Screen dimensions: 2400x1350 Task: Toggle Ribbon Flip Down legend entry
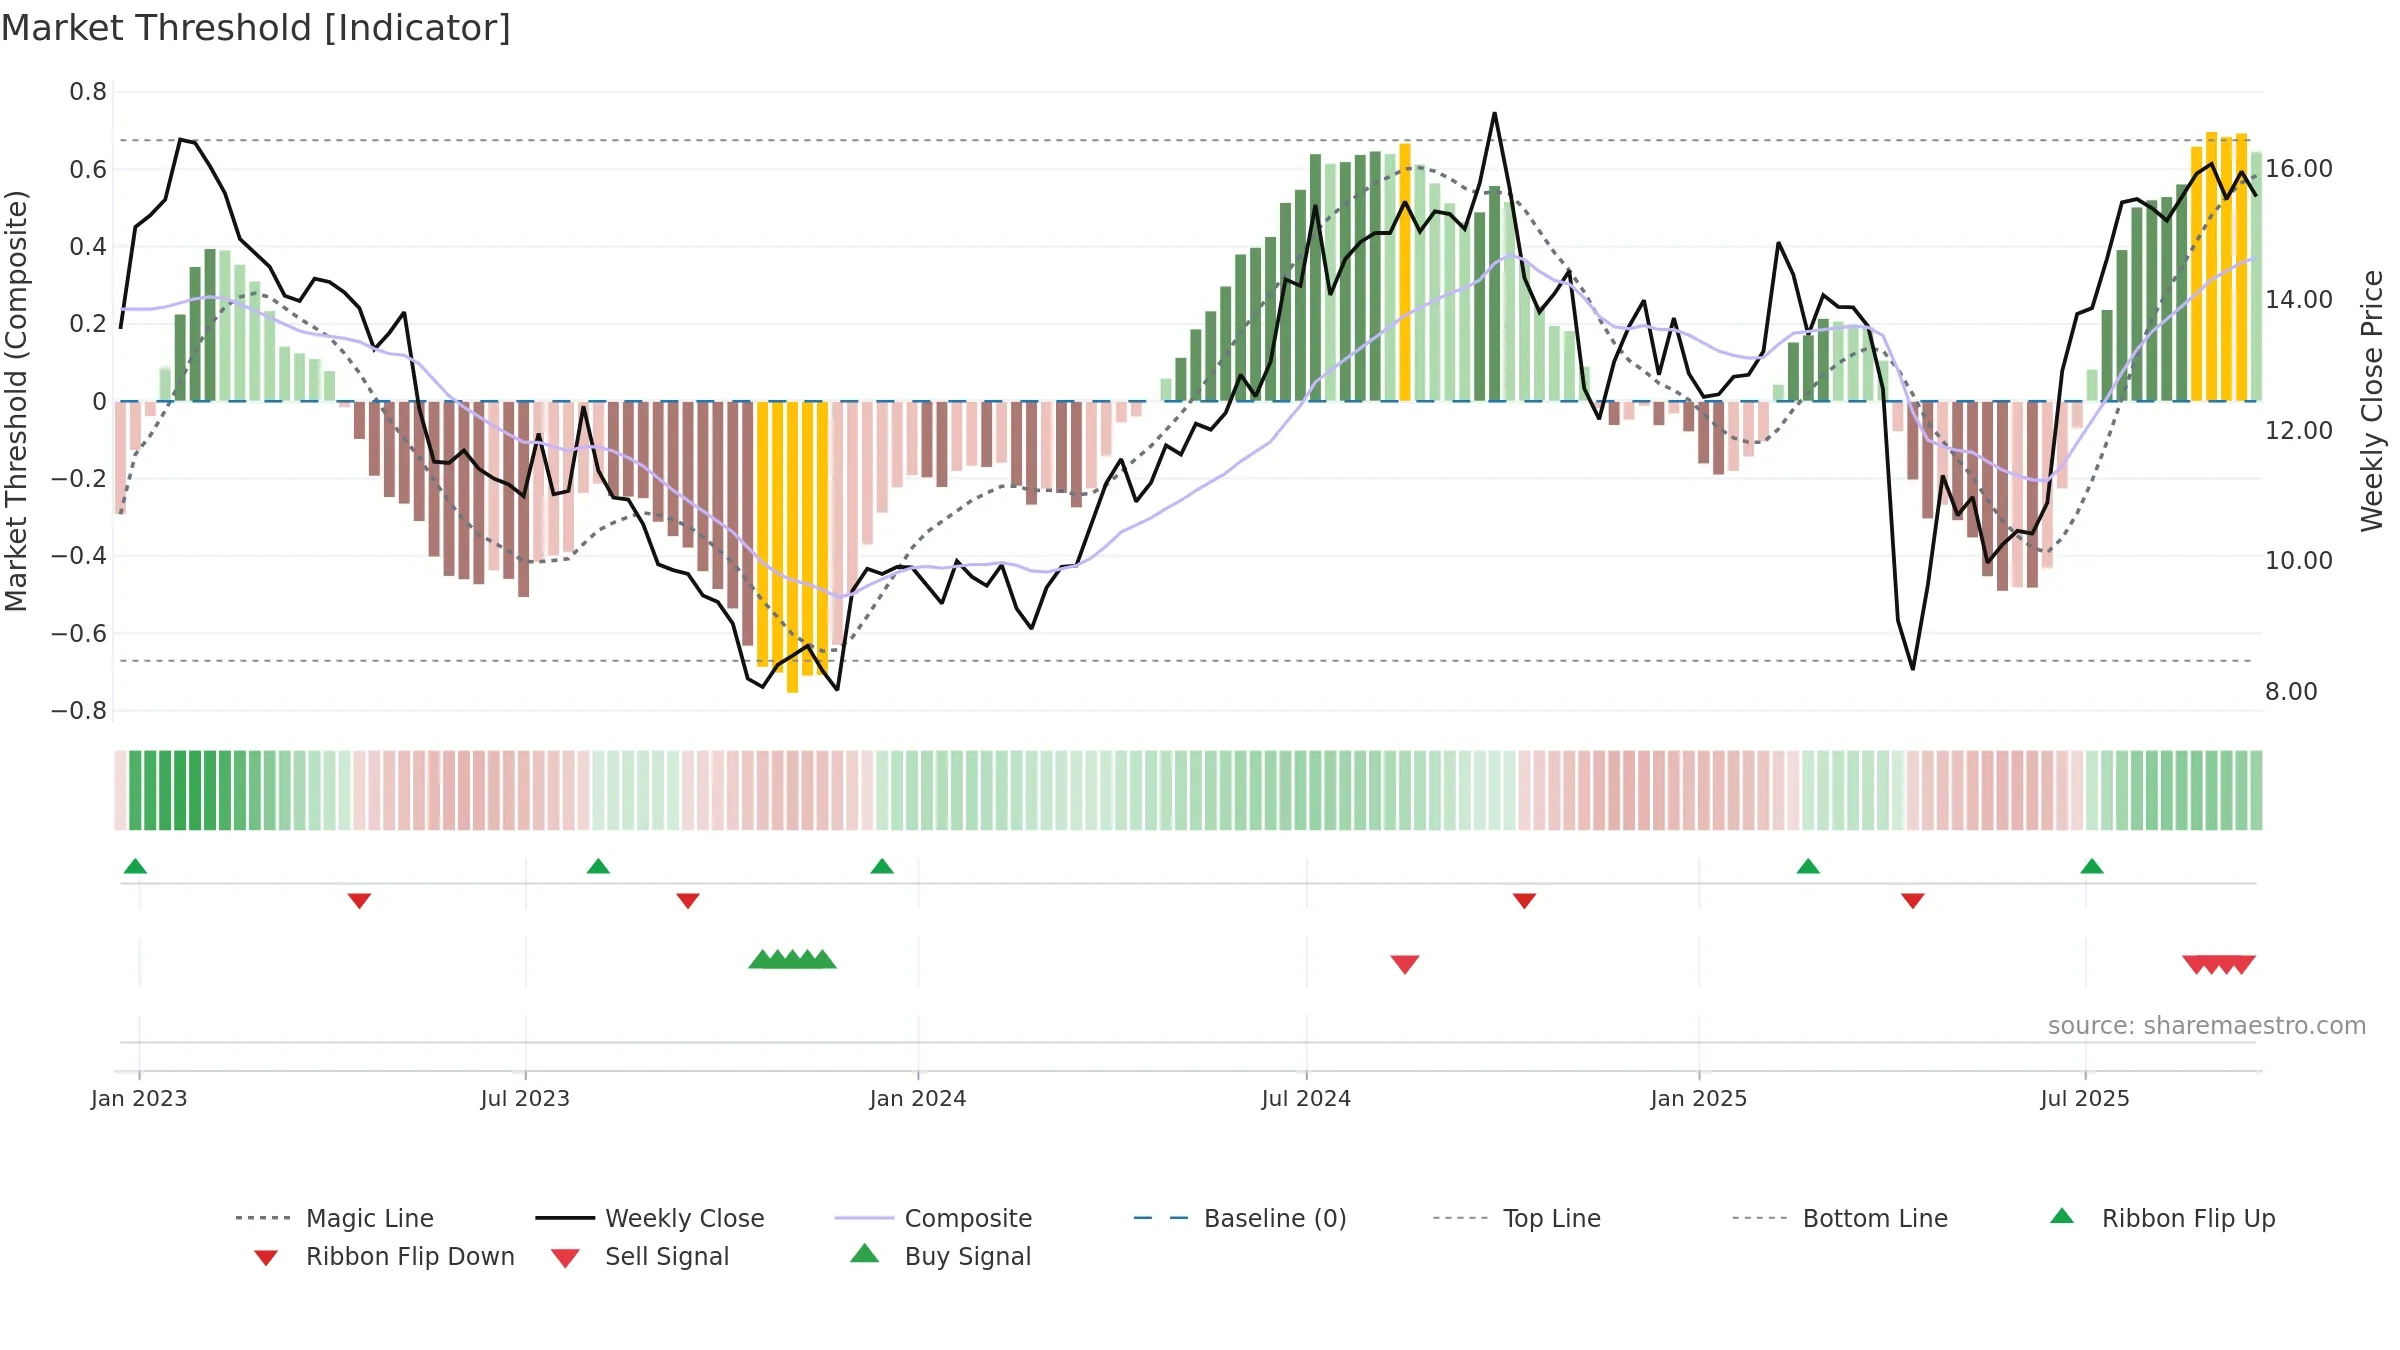click(x=384, y=1256)
